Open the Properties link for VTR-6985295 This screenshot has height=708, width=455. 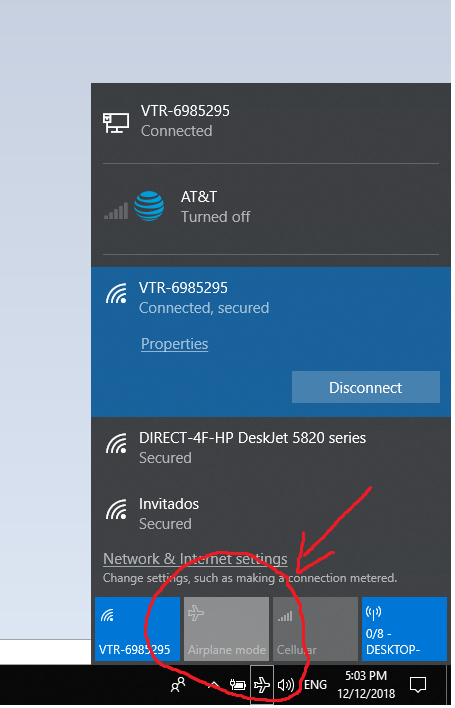[x=175, y=346]
